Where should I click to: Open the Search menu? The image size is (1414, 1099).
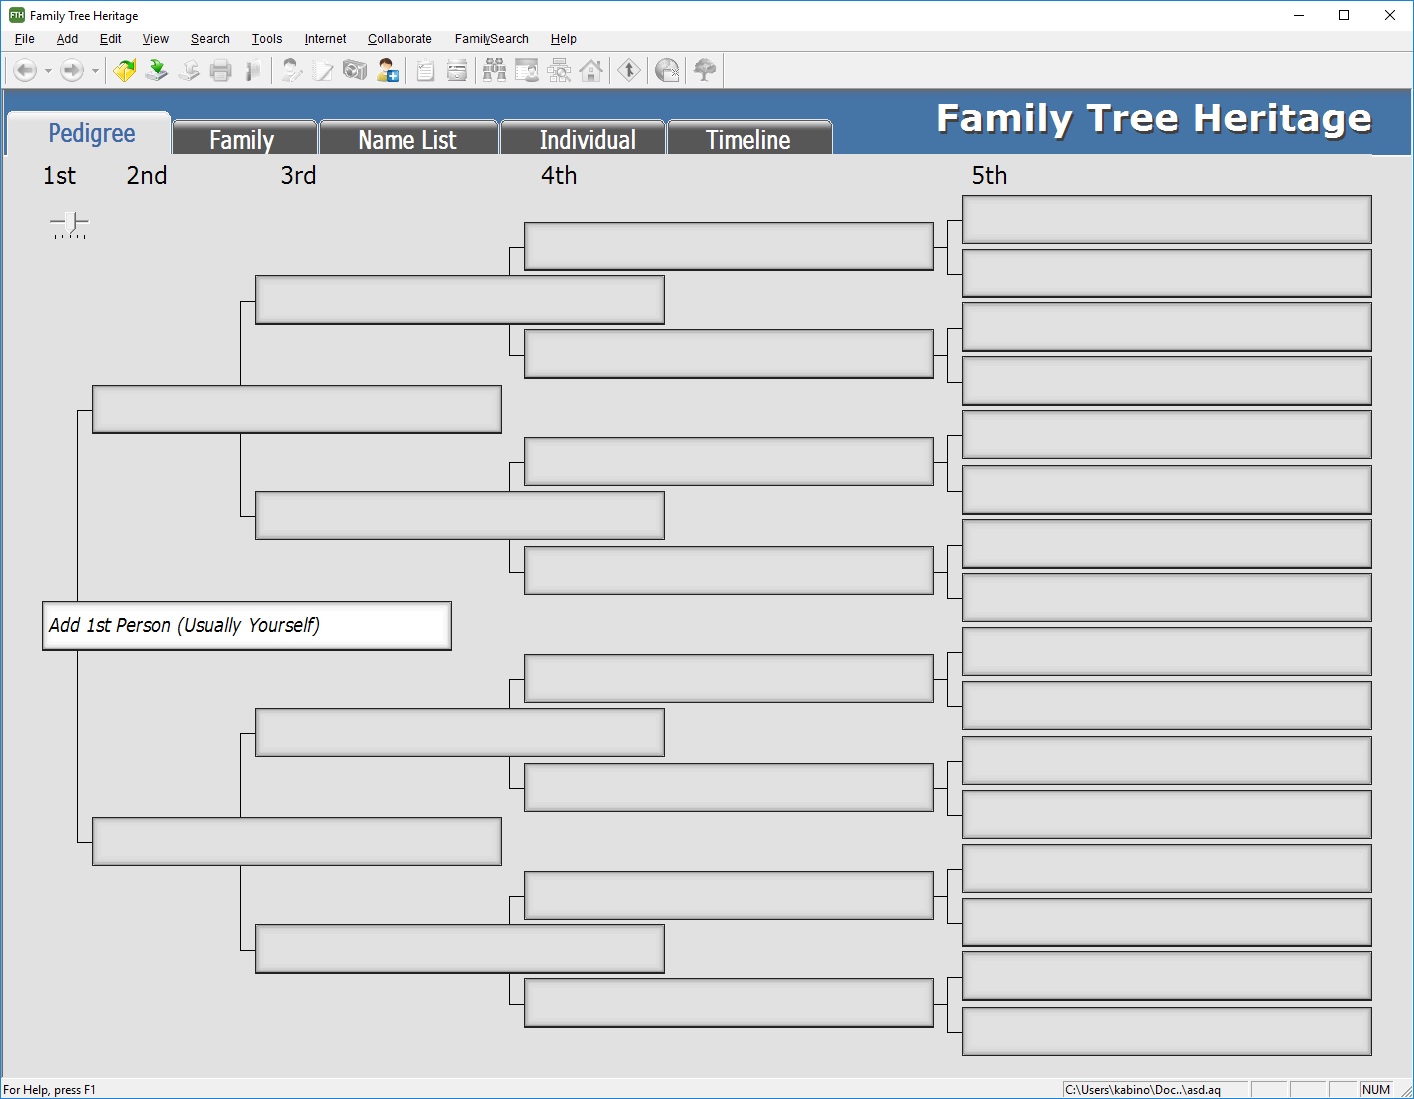tap(210, 39)
